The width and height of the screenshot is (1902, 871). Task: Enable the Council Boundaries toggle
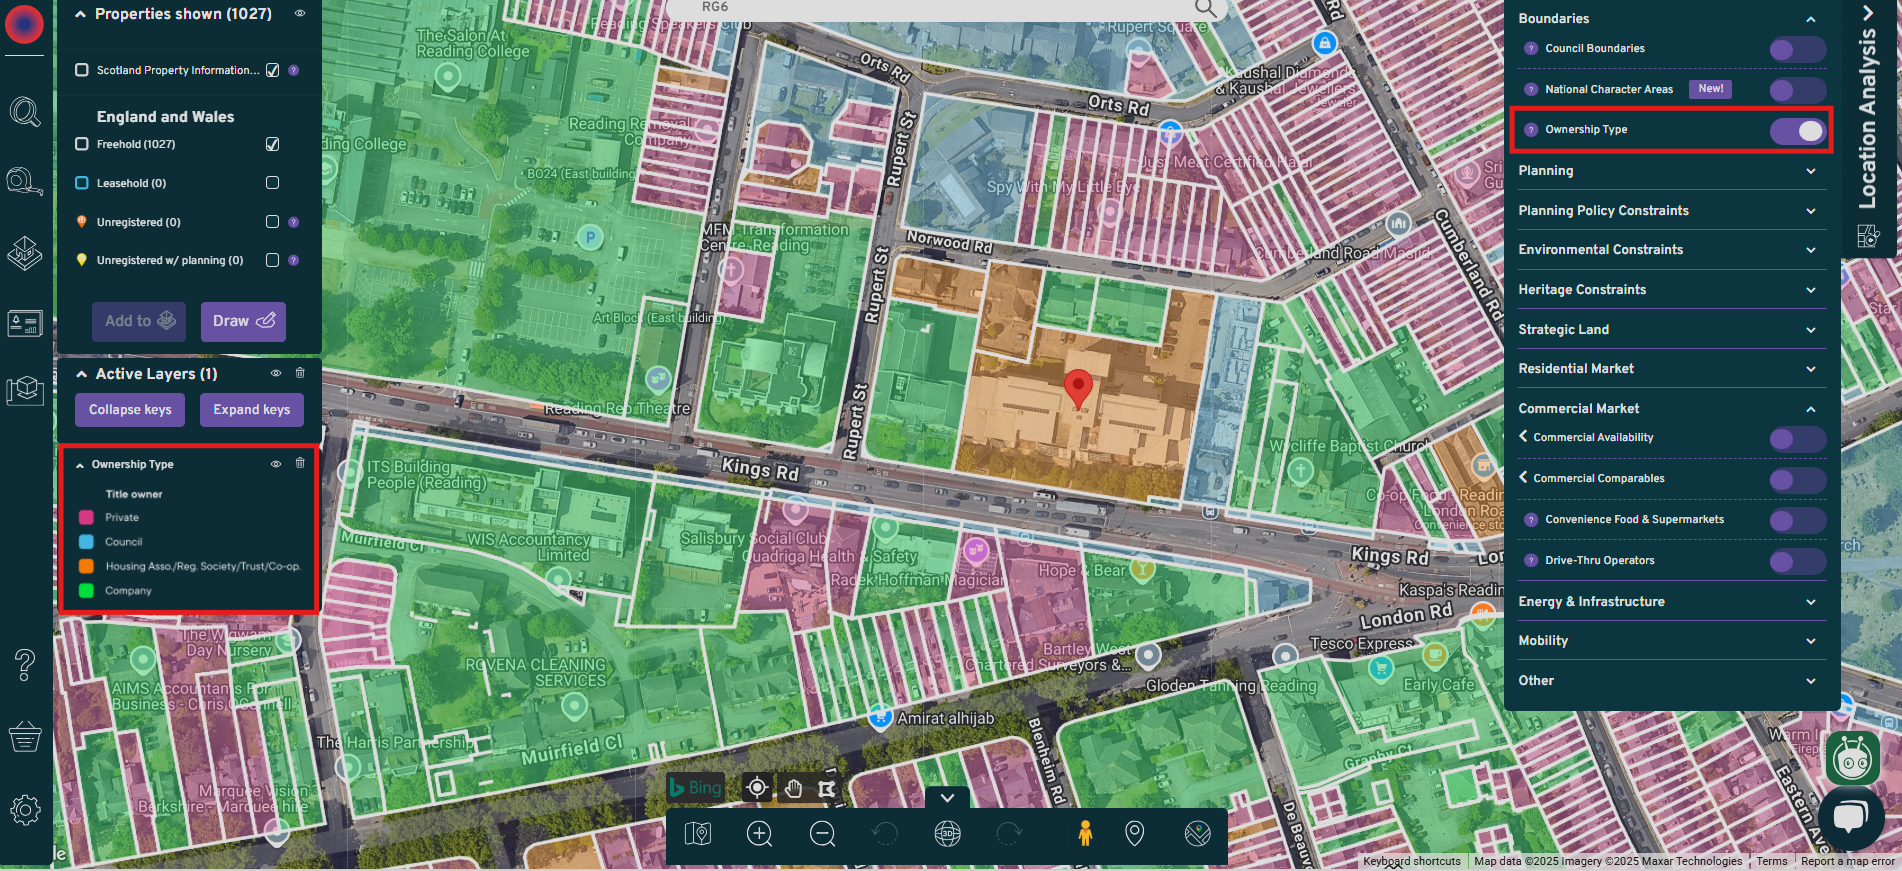coord(1797,49)
